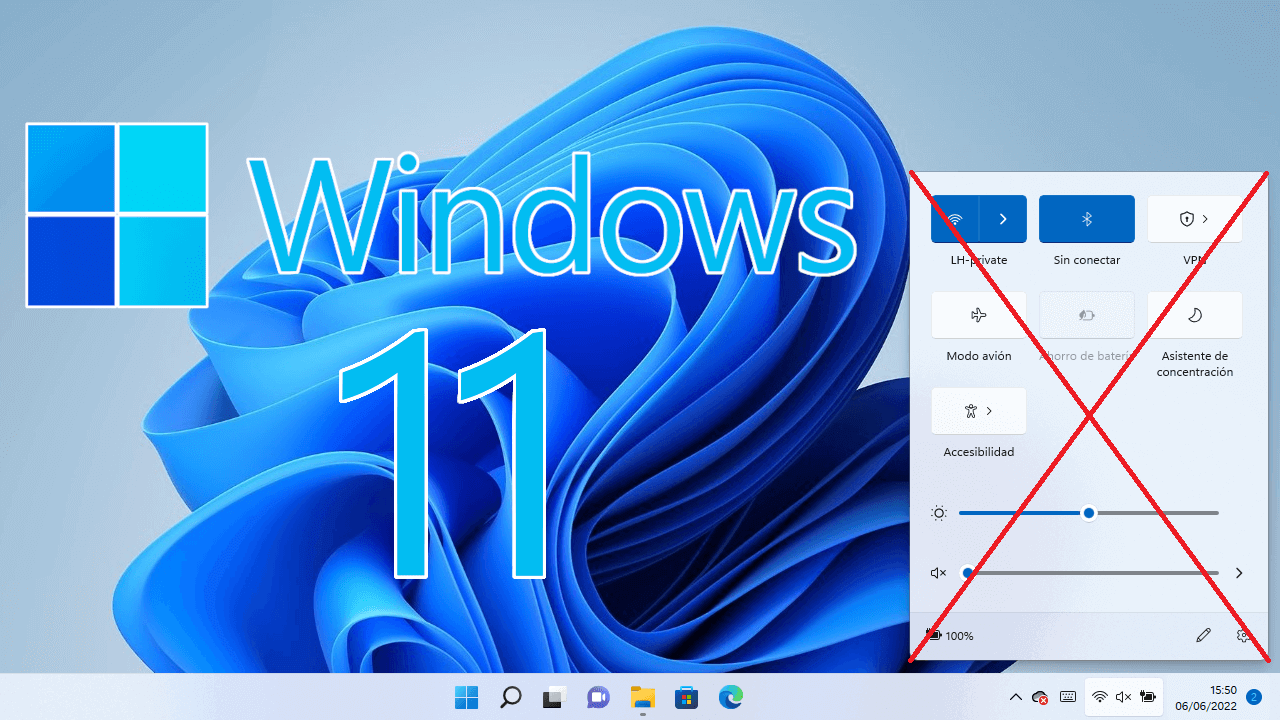Image resolution: width=1280 pixels, height=720 pixels.
Task: Click the volume output flyout arrow
Action: [1239, 573]
